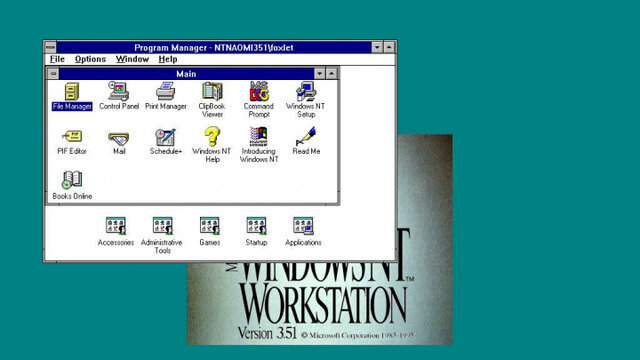Maximize the Main group window
The width and height of the screenshot is (640, 360).
[x=331, y=74]
